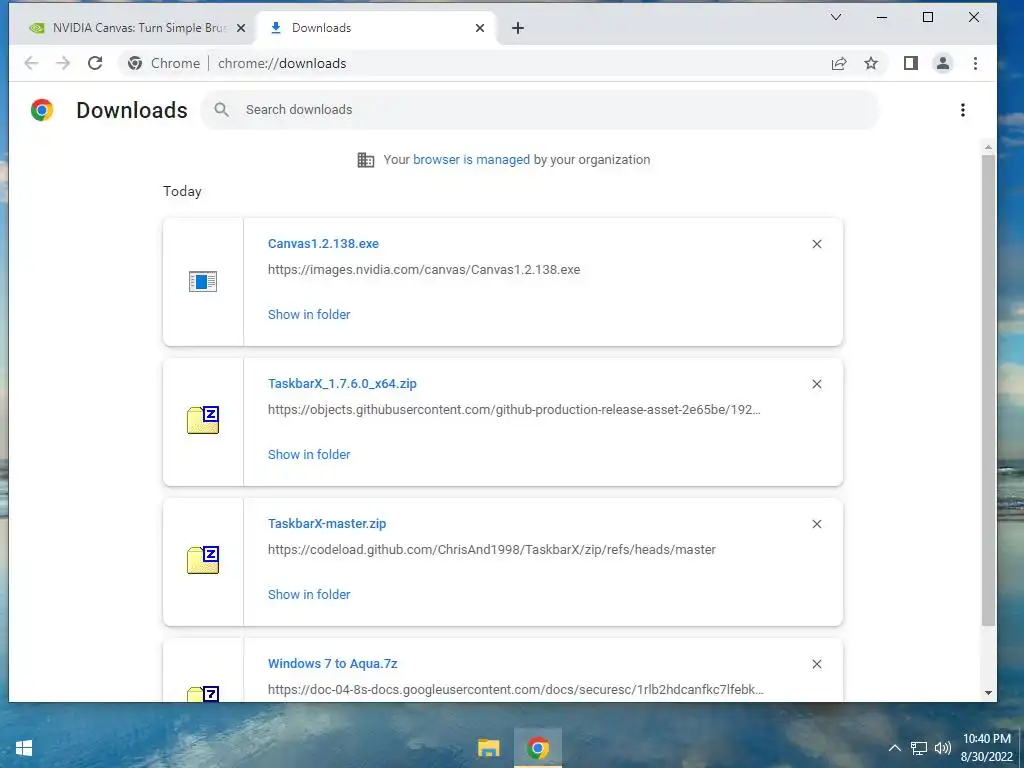
Task: Remove Canvas1.2.138.exe from the list
Action: [x=816, y=244]
